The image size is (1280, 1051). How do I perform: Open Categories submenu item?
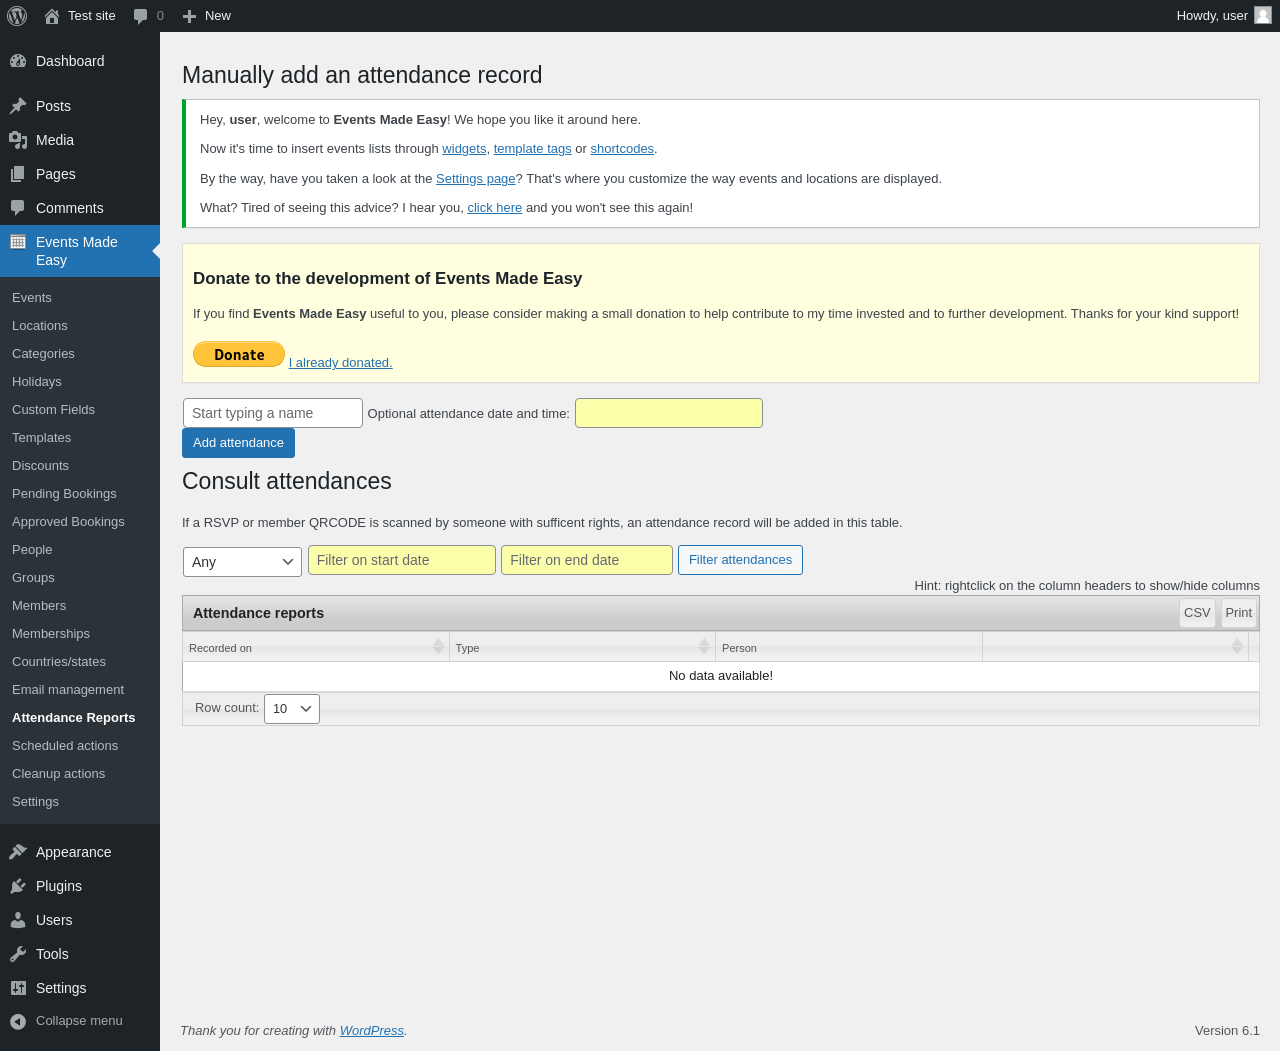pos(43,354)
